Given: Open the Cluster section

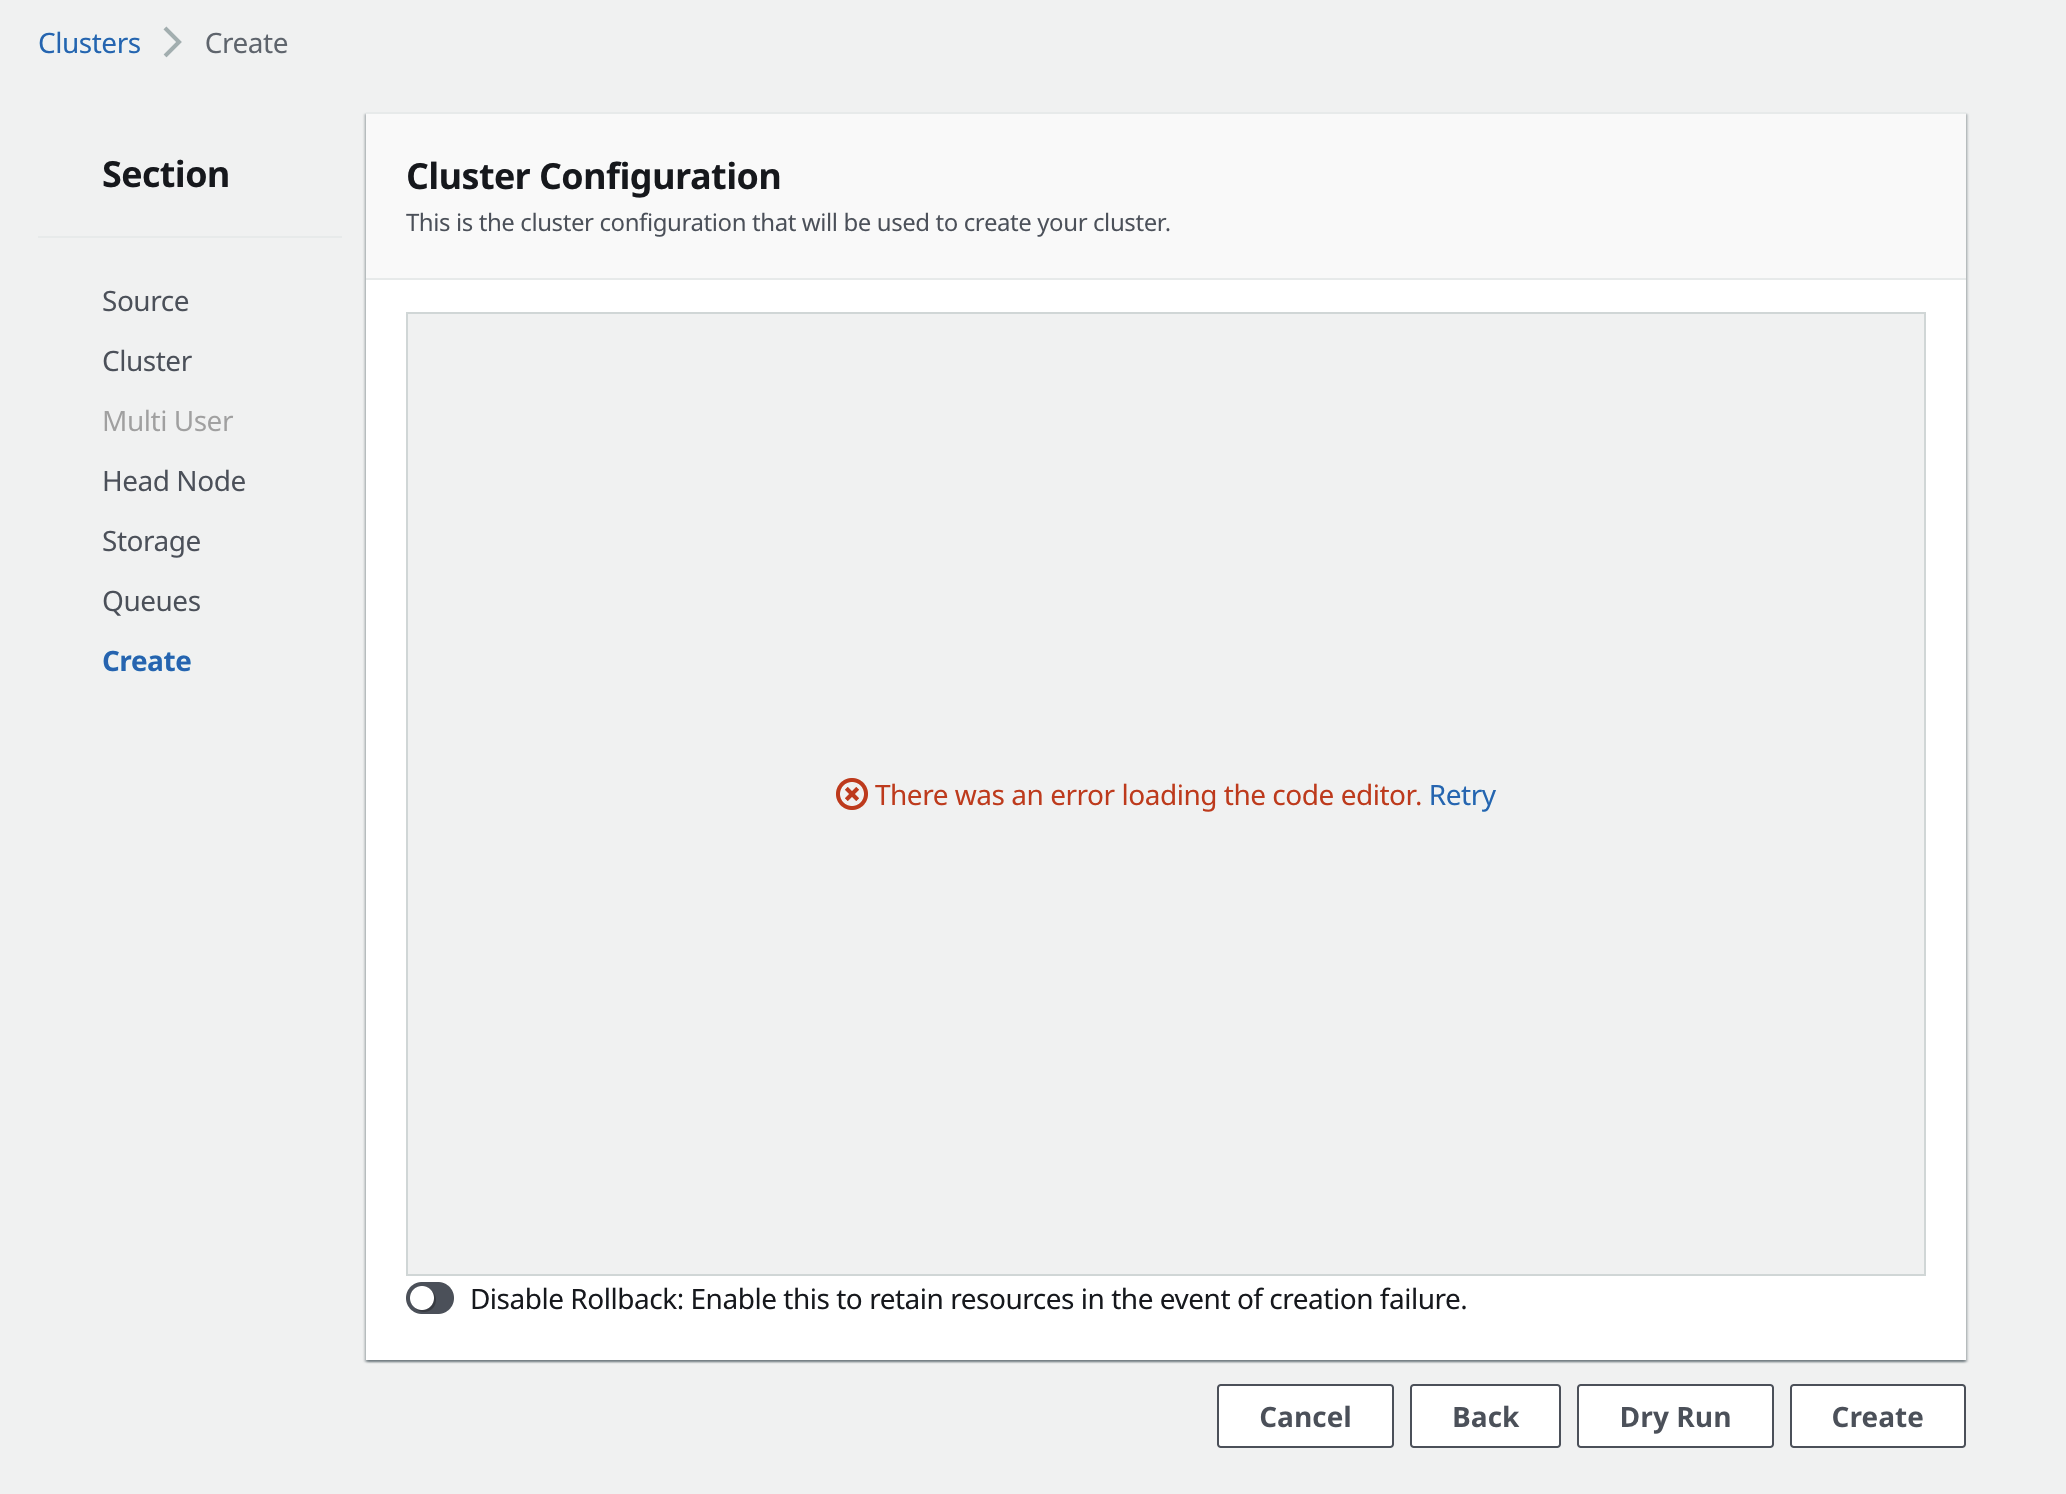Looking at the screenshot, I should [x=146, y=360].
